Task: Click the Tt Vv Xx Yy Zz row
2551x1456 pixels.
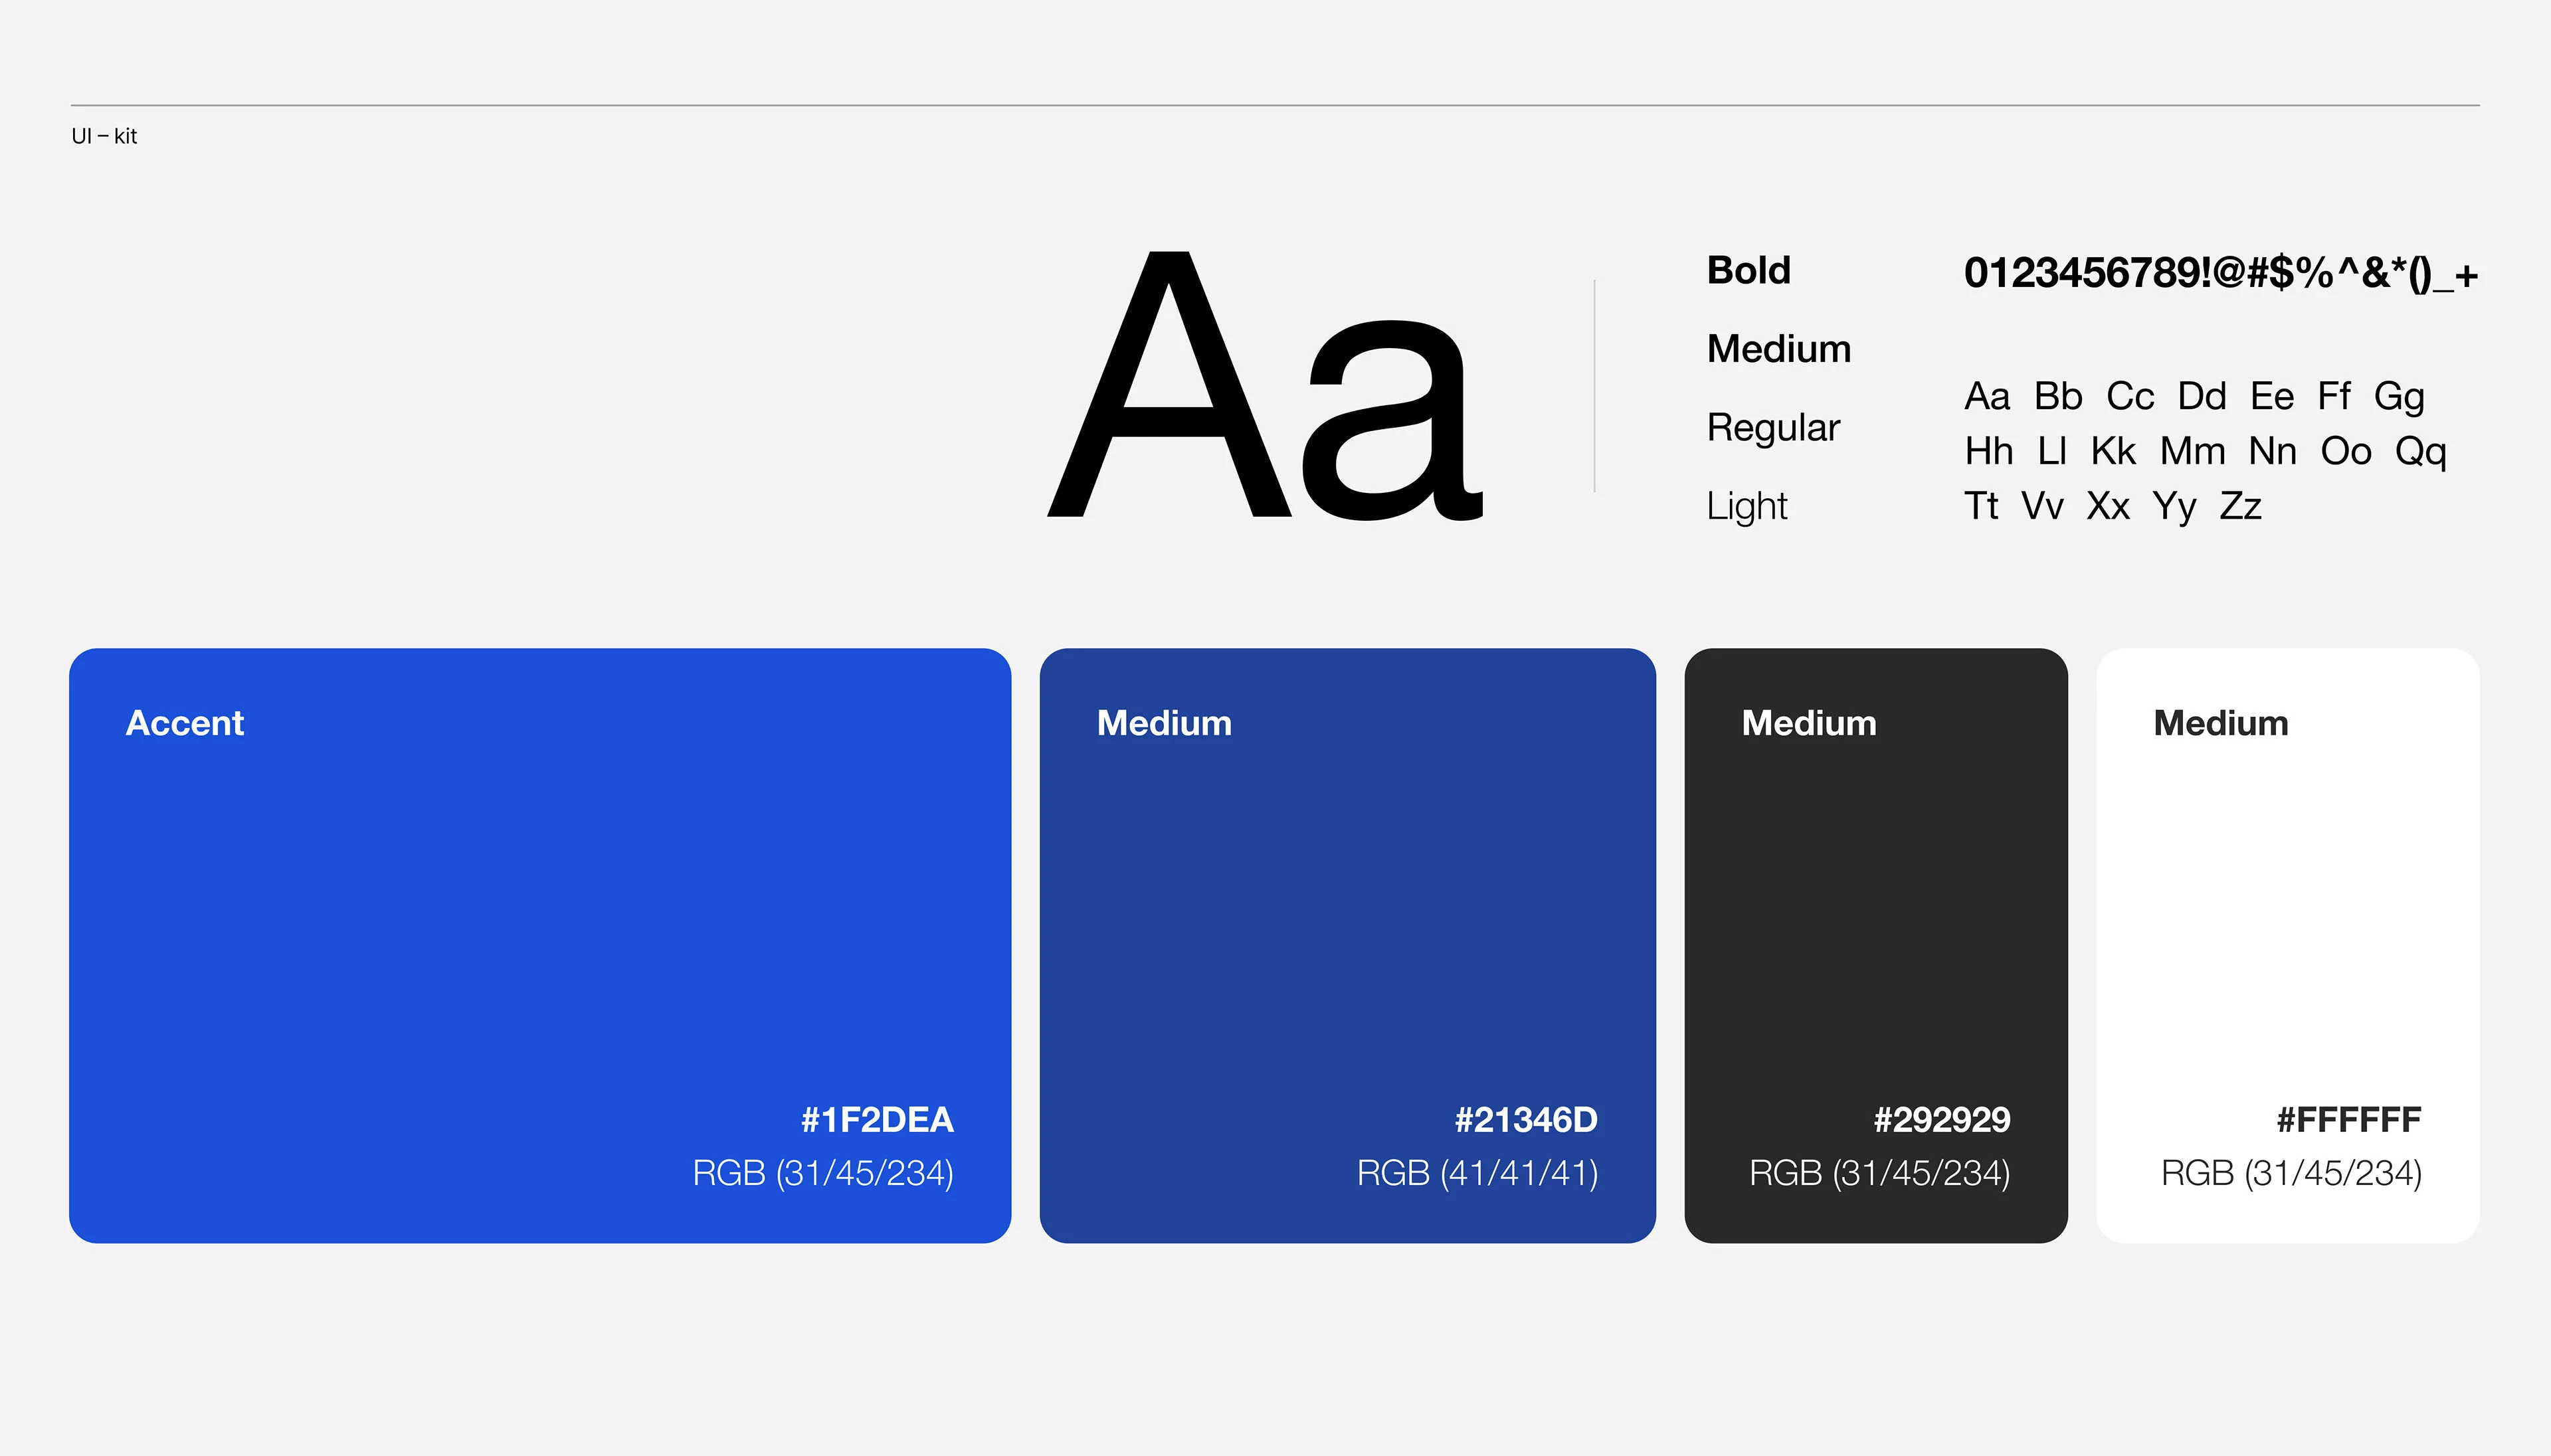Action: pos(2112,506)
